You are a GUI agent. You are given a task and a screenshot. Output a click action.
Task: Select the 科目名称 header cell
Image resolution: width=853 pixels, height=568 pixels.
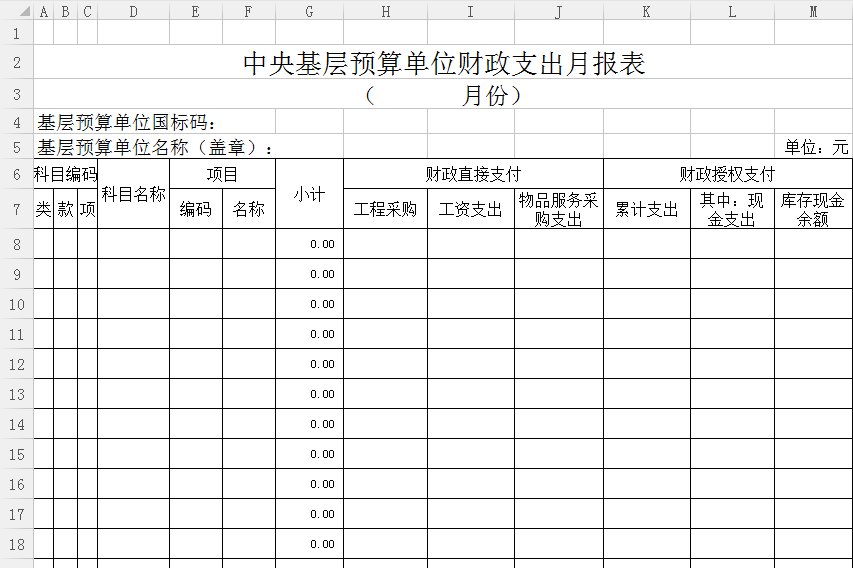coord(133,195)
